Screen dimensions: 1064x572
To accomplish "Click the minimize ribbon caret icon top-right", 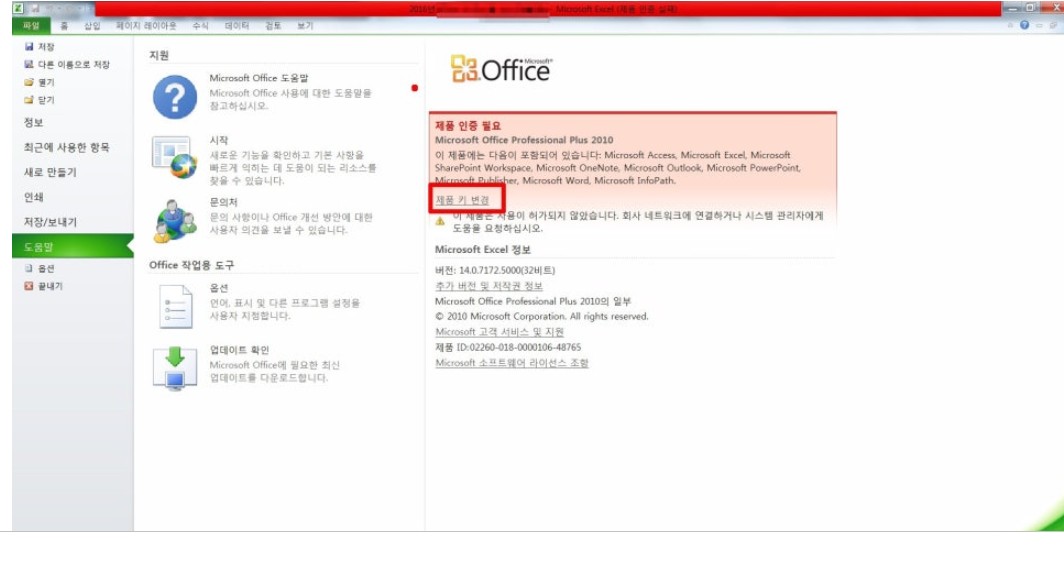I will point(1010,25).
